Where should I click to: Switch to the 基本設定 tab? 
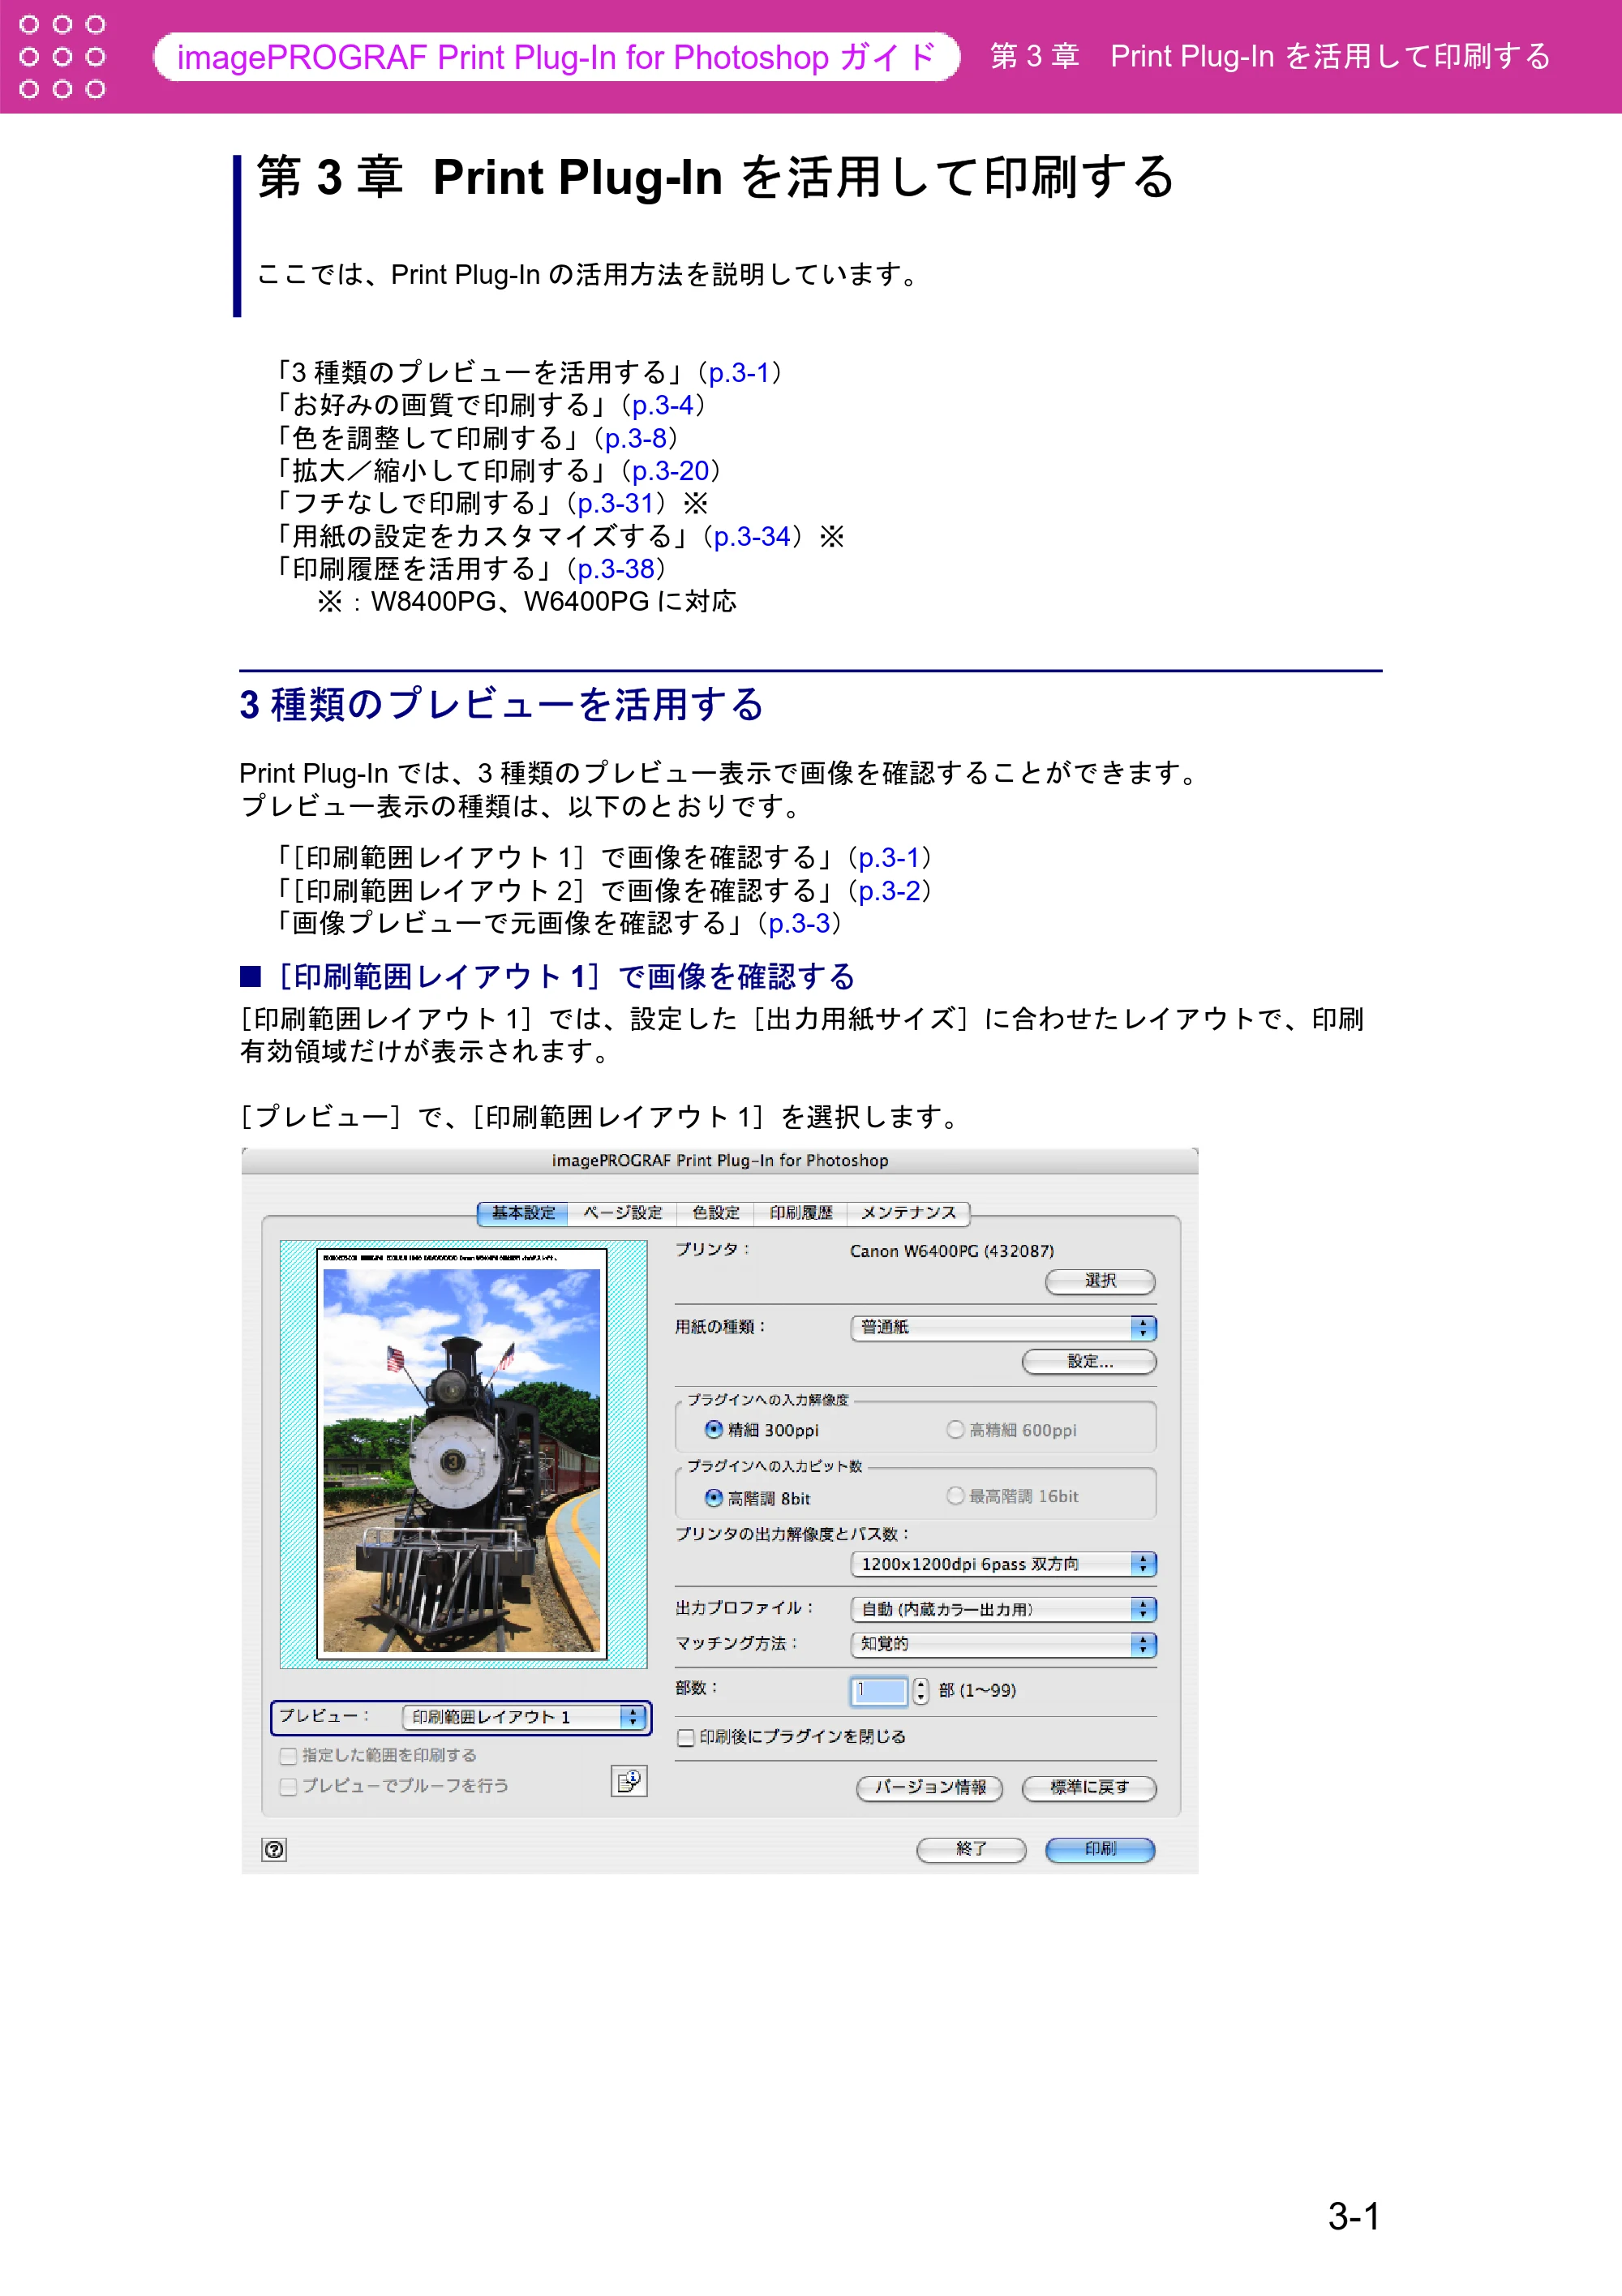pyautogui.click(x=523, y=1213)
